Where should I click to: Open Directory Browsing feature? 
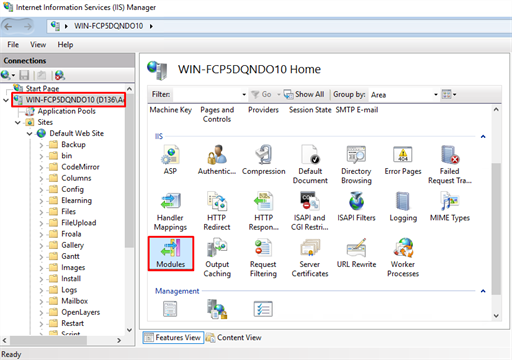pyautogui.click(x=356, y=164)
